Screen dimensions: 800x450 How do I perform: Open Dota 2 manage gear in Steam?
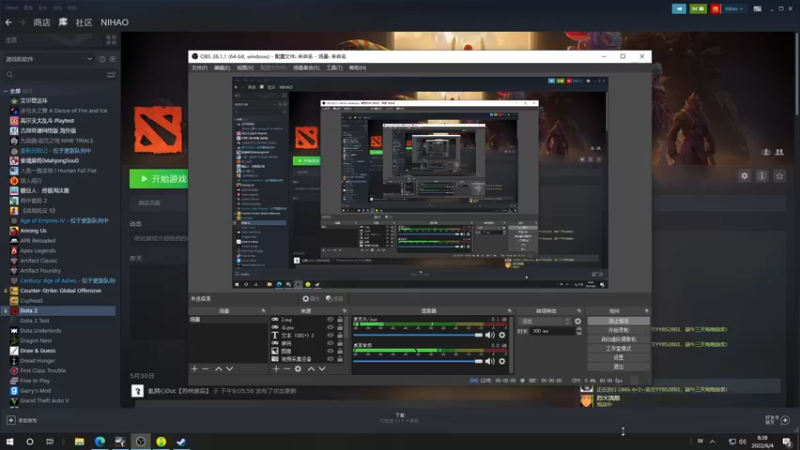pos(744,176)
